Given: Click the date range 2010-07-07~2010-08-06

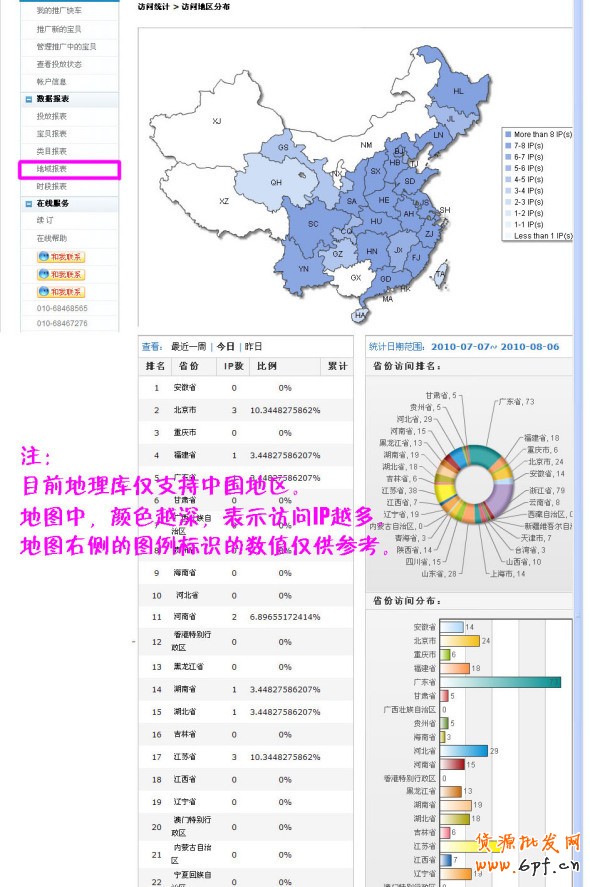Looking at the screenshot, I should coord(495,347).
